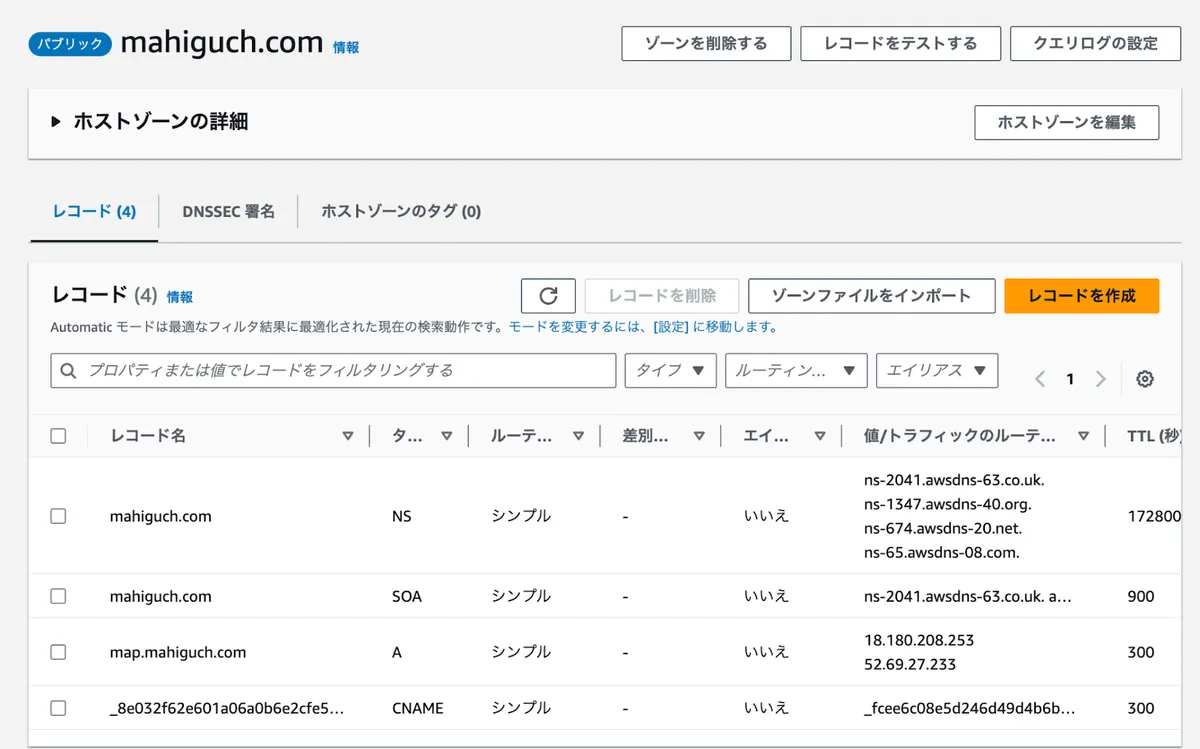Click the refresh records icon button
The height and width of the screenshot is (749, 1200).
tap(548, 296)
